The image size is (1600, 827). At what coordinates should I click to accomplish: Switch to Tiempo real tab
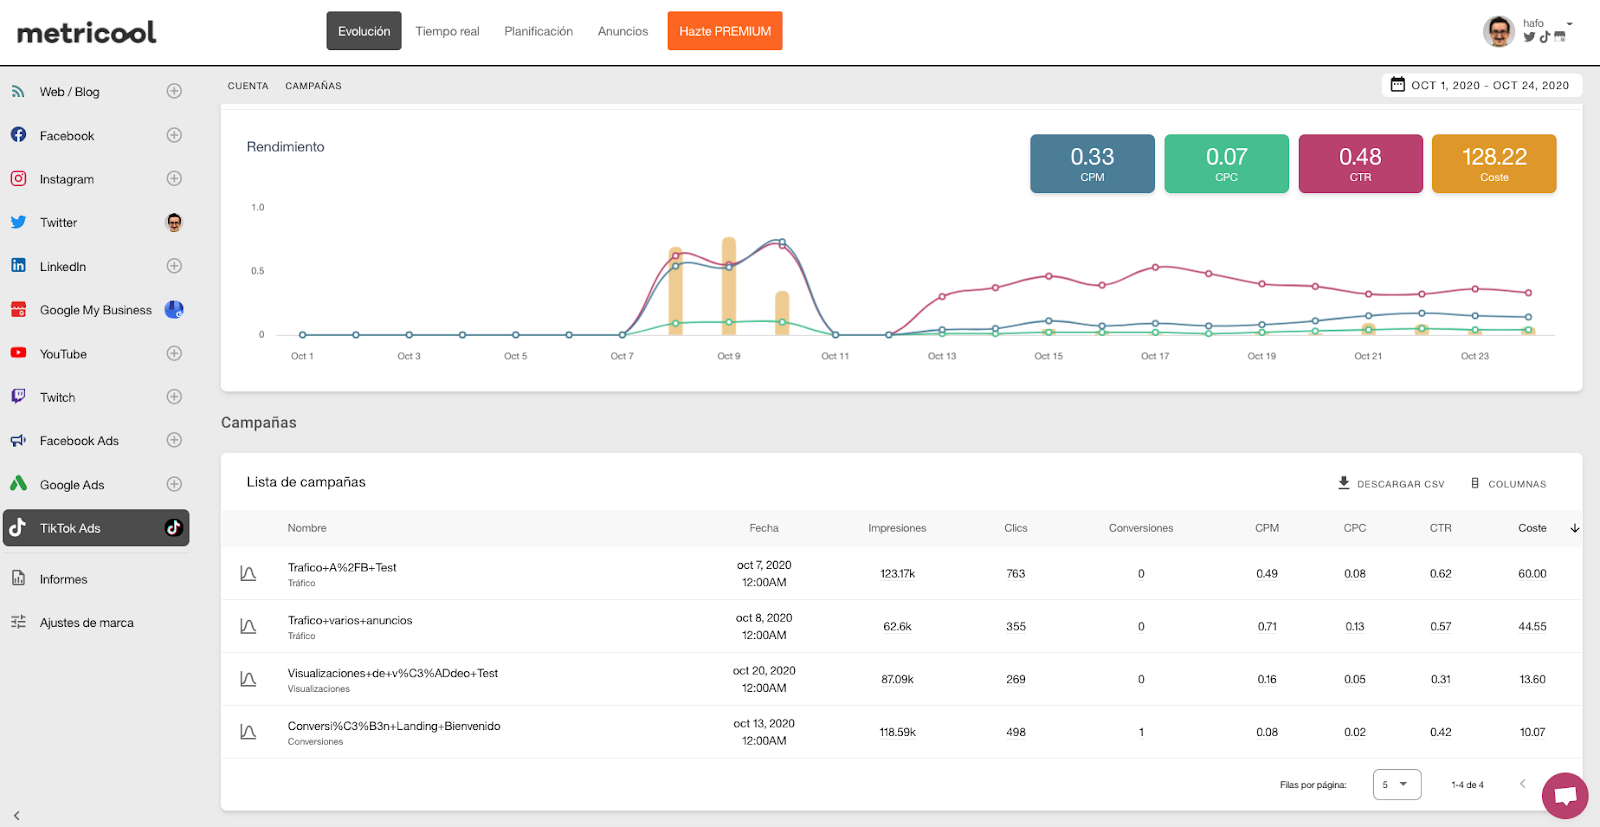(x=447, y=31)
